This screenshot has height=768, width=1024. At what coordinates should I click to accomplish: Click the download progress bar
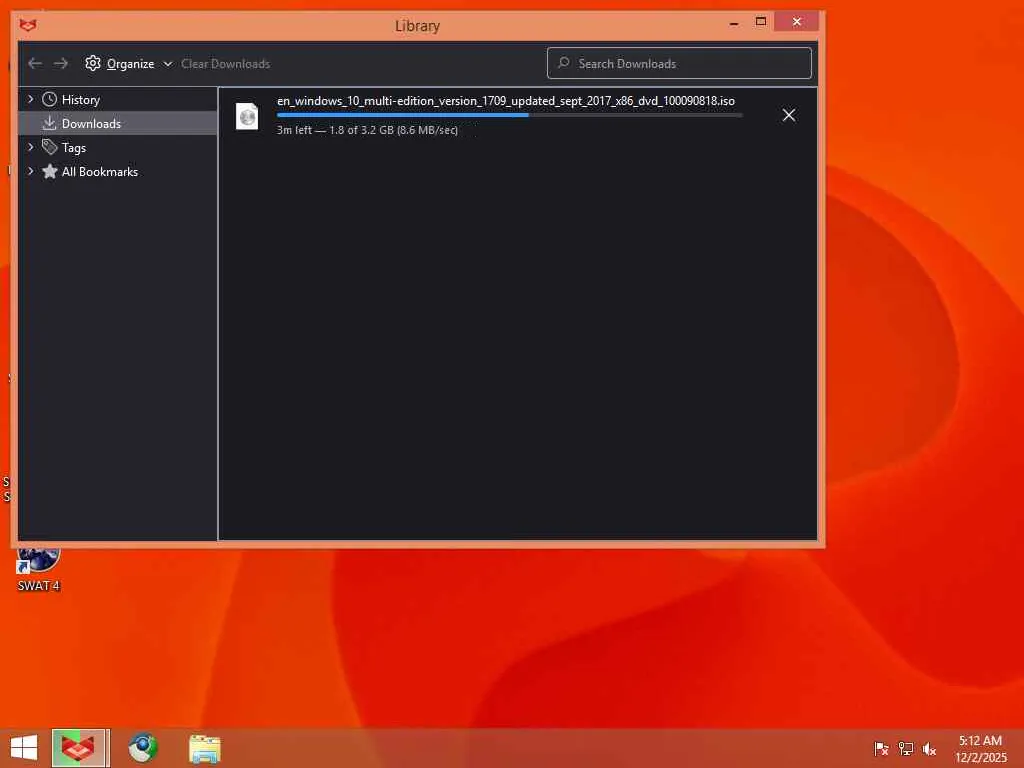click(509, 115)
